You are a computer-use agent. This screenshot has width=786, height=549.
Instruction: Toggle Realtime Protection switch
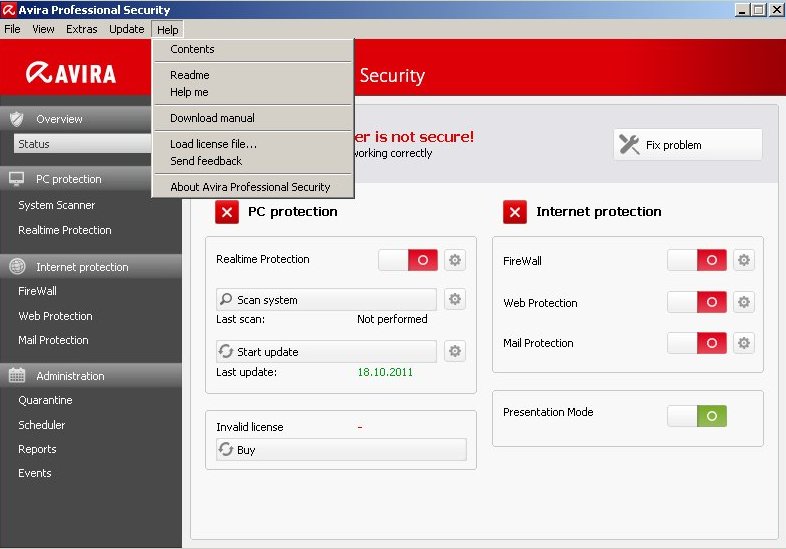coord(408,260)
